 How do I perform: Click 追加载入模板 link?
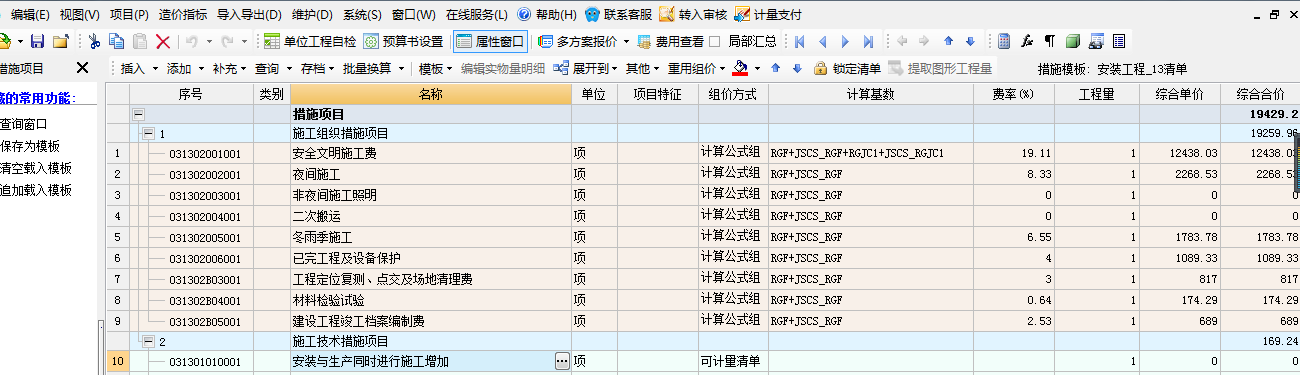(36, 190)
